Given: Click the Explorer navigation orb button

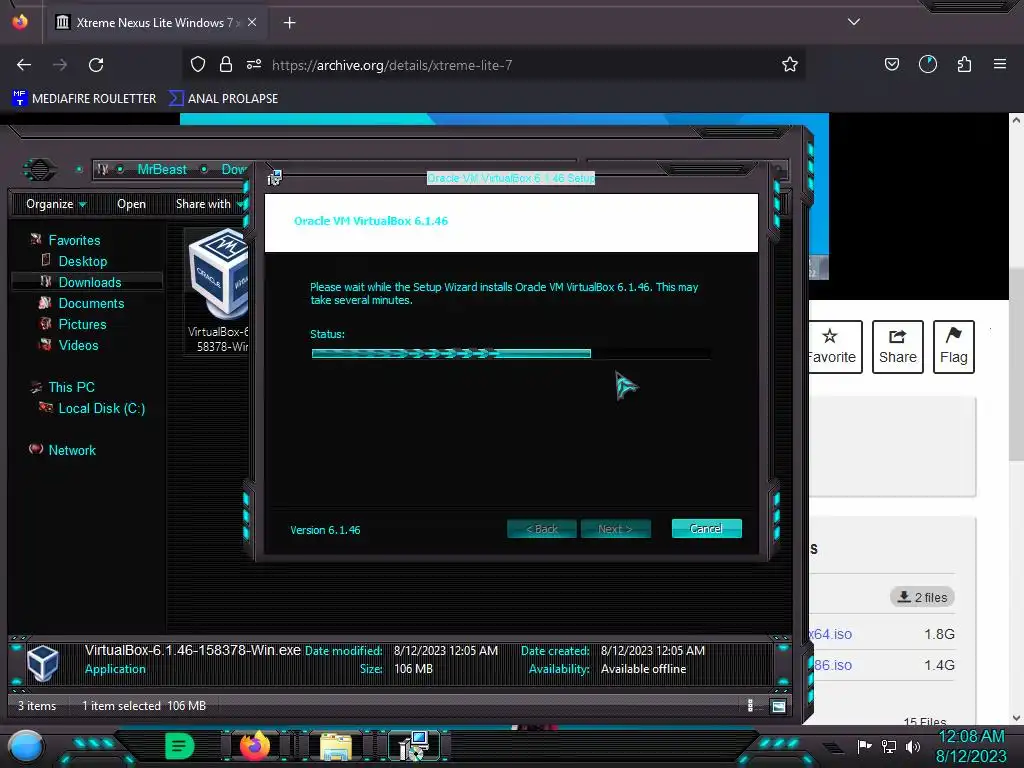Looking at the screenshot, I should point(40,170).
